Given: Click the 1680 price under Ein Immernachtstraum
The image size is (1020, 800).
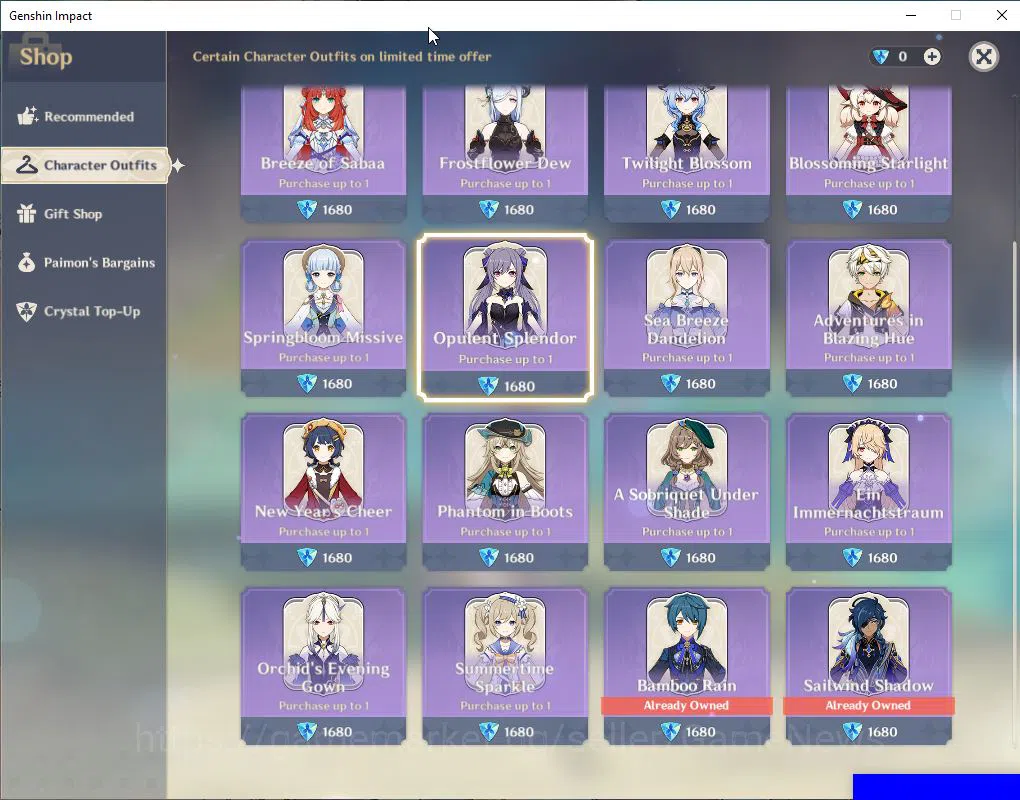Looking at the screenshot, I should pyautogui.click(x=883, y=558).
